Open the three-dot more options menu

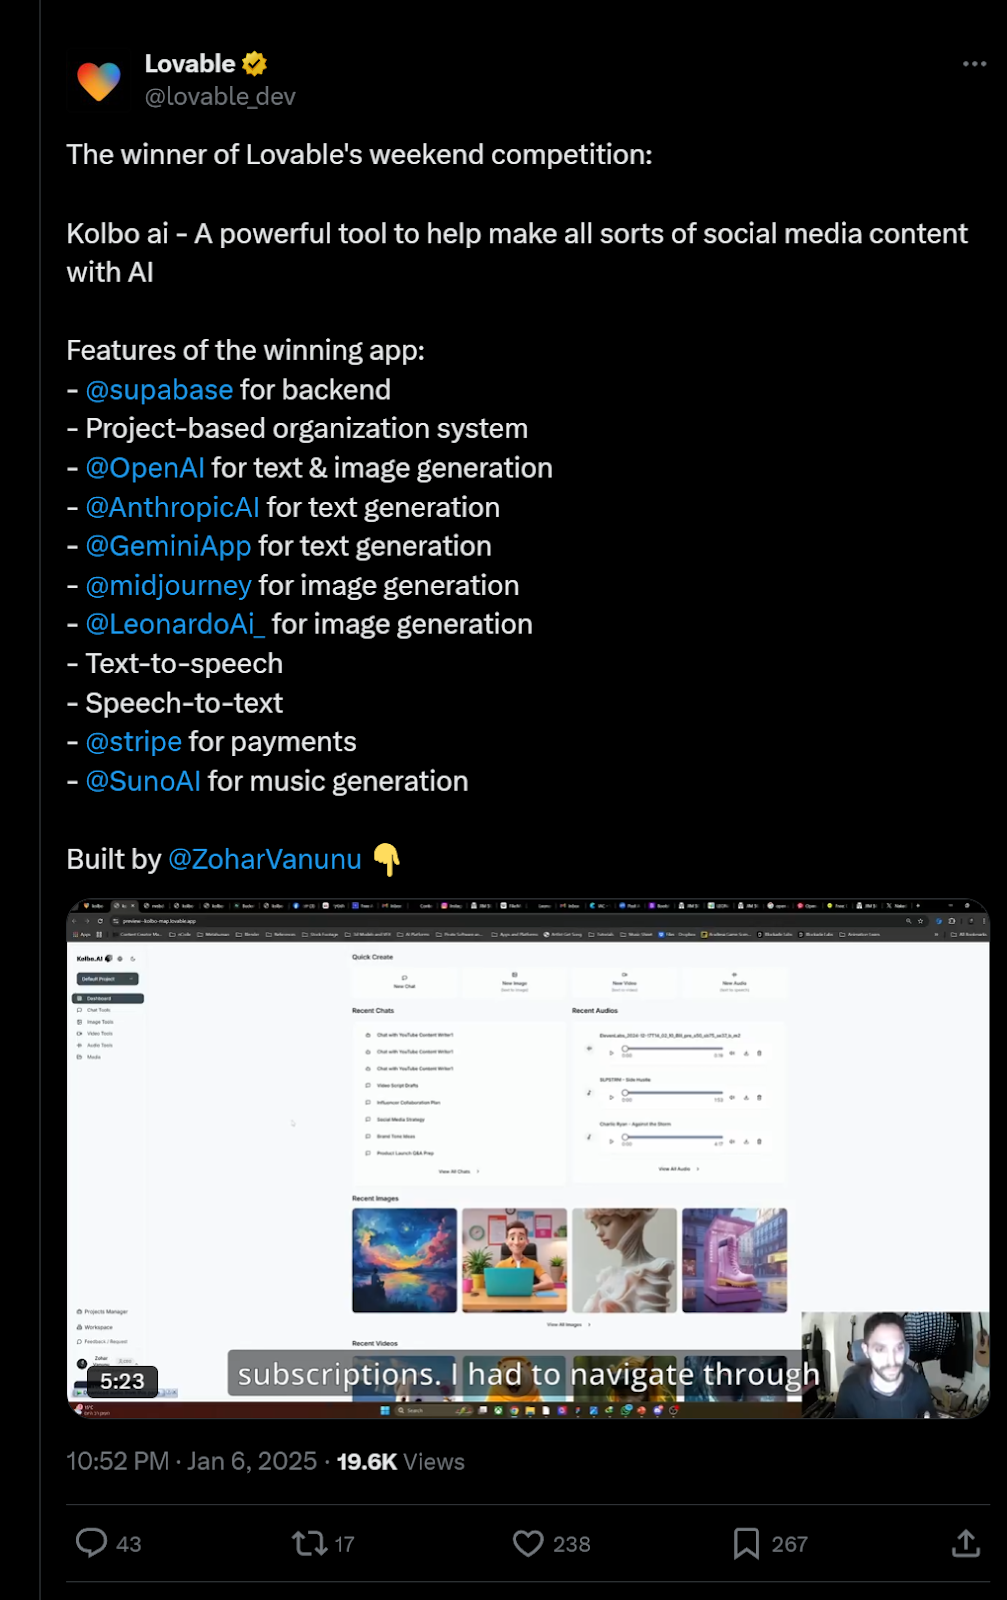[974, 64]
